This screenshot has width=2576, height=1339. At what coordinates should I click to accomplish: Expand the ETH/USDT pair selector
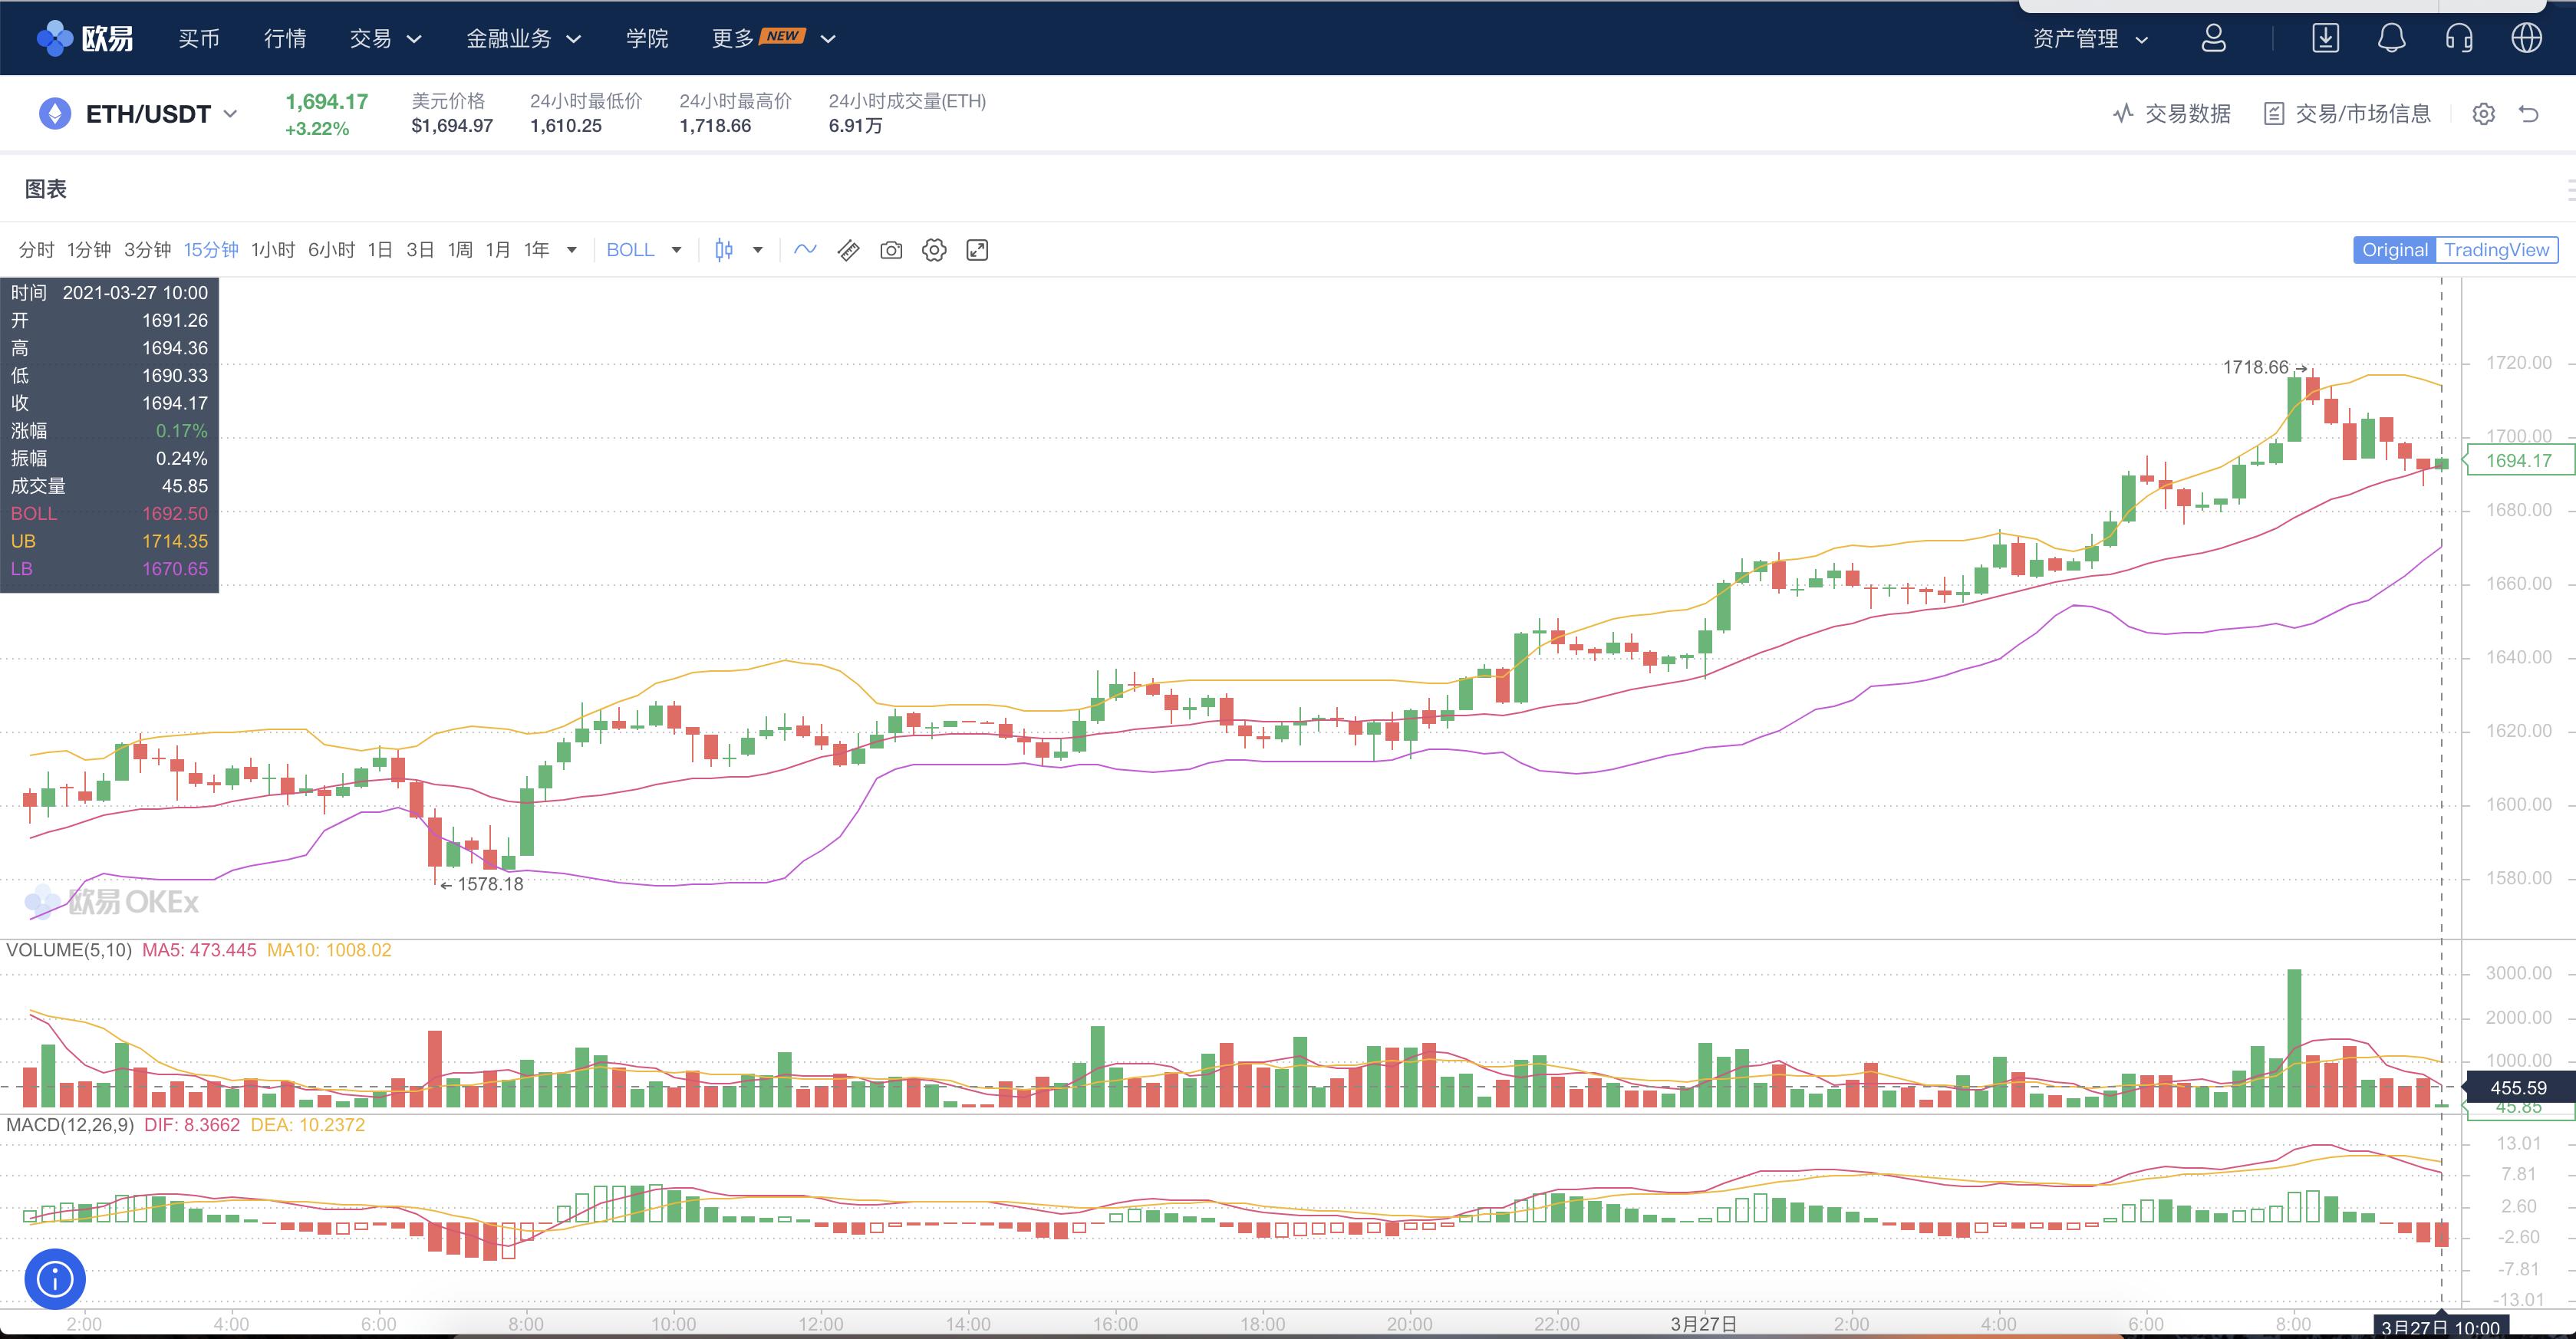pos(231,113)
